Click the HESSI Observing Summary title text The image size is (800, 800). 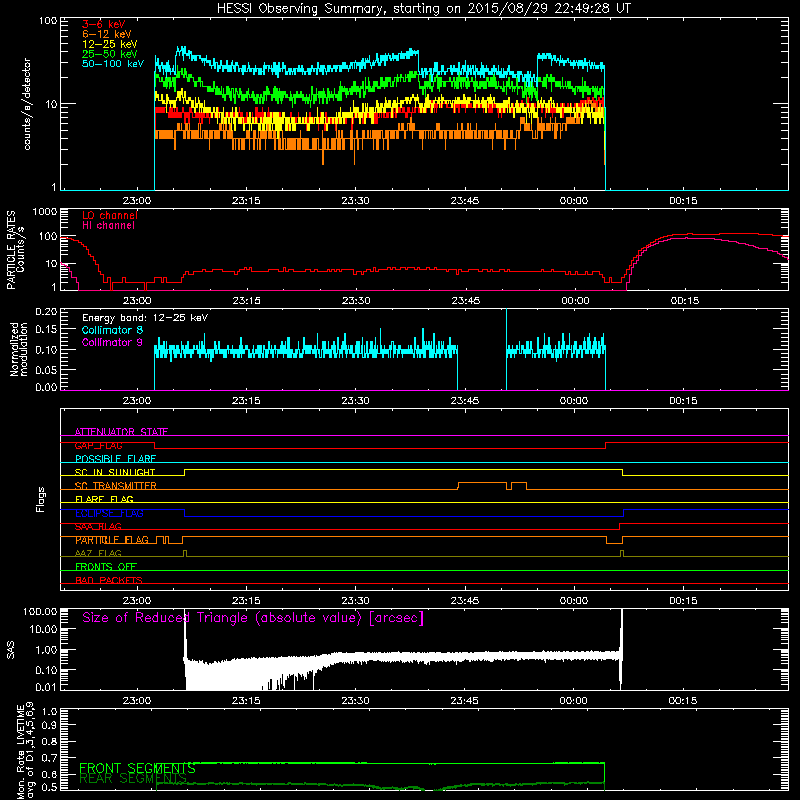click(x=424, y=9)
